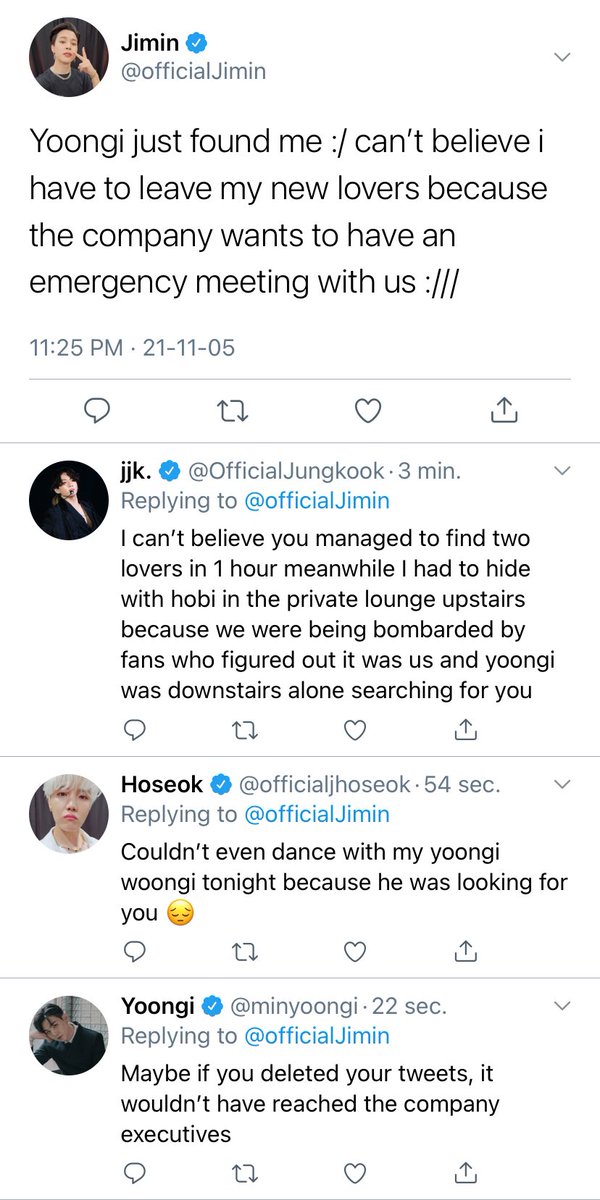Reply to Jimin's main tweet
Image resolution: width=600 pixels, height=1200 pixels.
(96, 410)
